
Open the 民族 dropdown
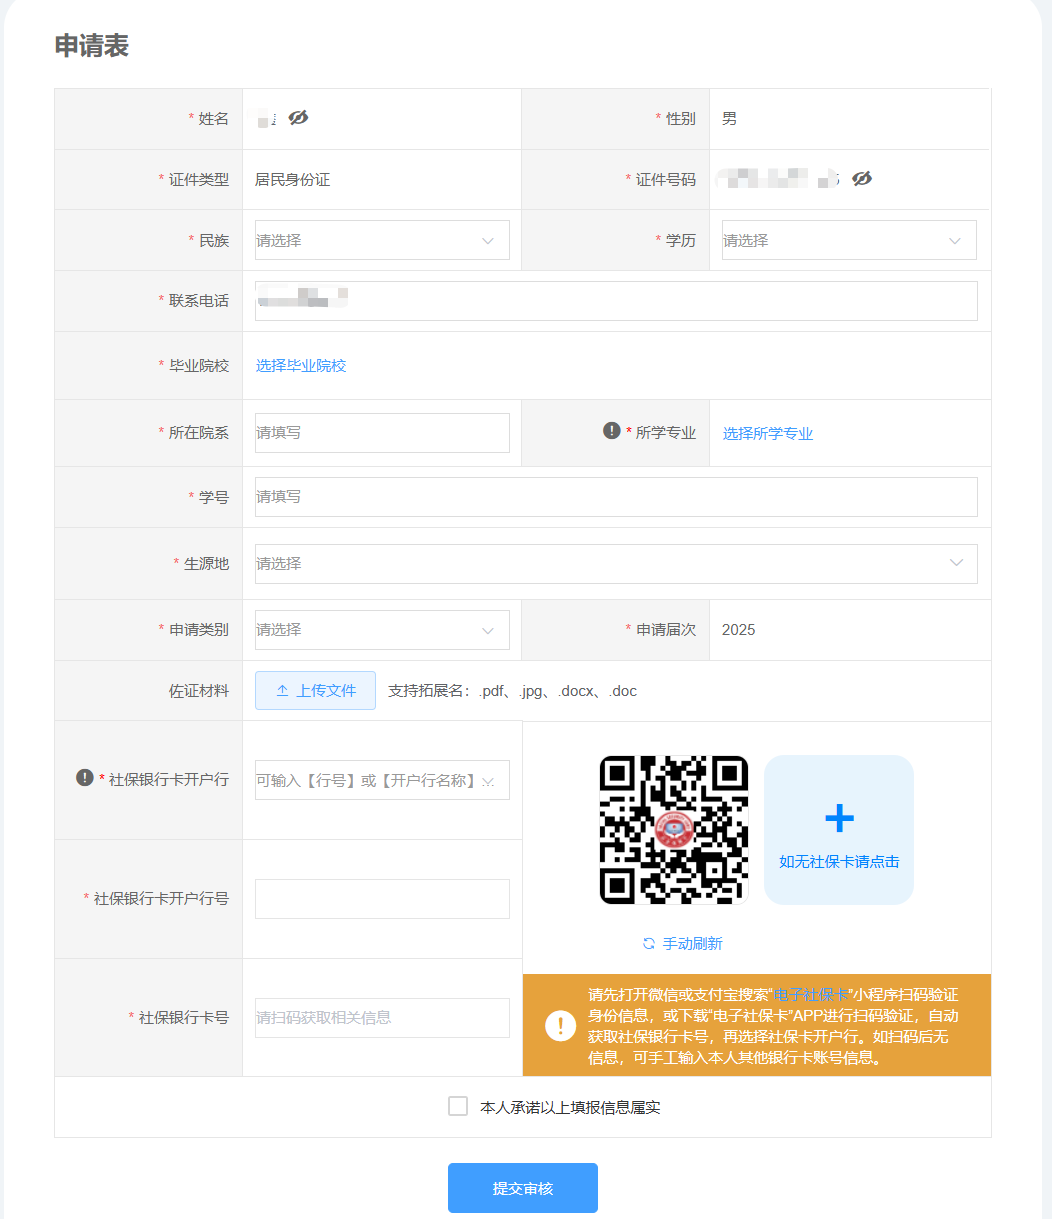[x=382, y=240]
